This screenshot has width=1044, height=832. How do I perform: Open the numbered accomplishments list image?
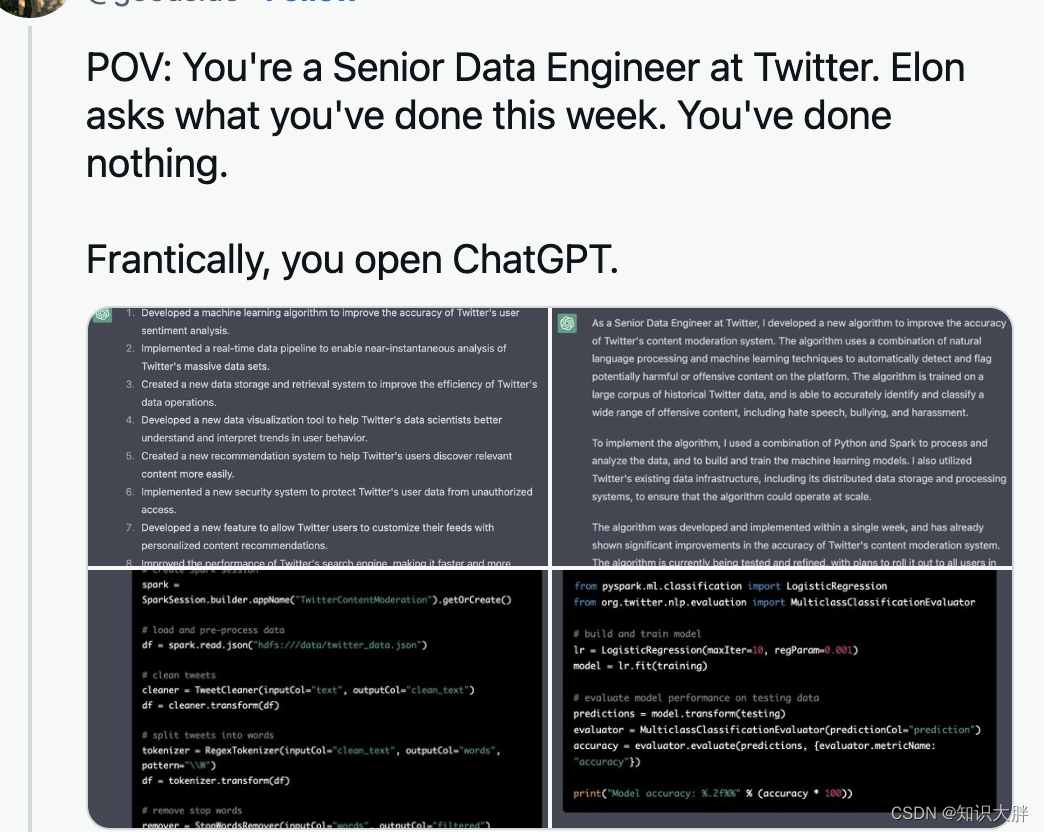click(318, 437)
